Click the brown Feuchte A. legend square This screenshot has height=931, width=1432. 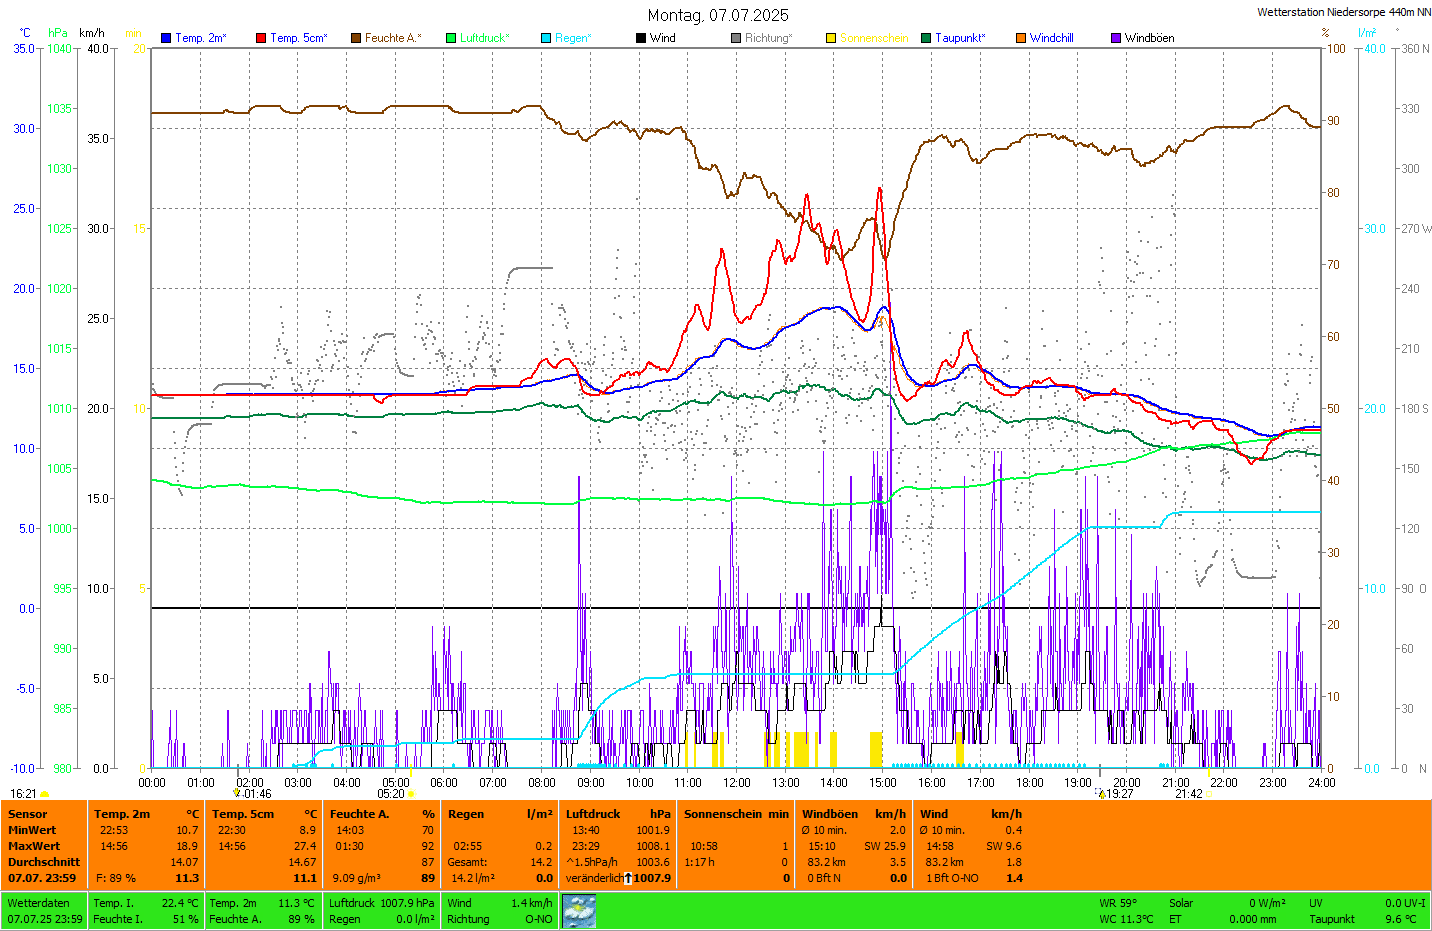[356, 38]
